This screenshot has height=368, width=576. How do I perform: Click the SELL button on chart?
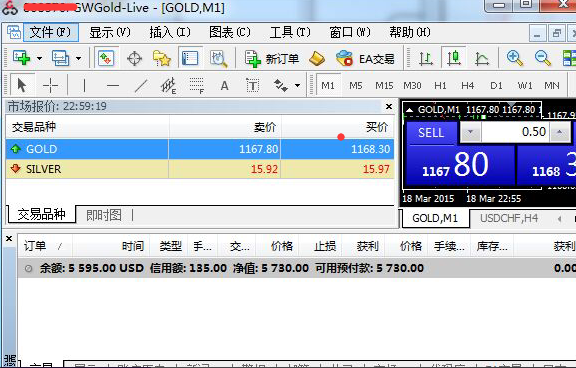[431, 133]
